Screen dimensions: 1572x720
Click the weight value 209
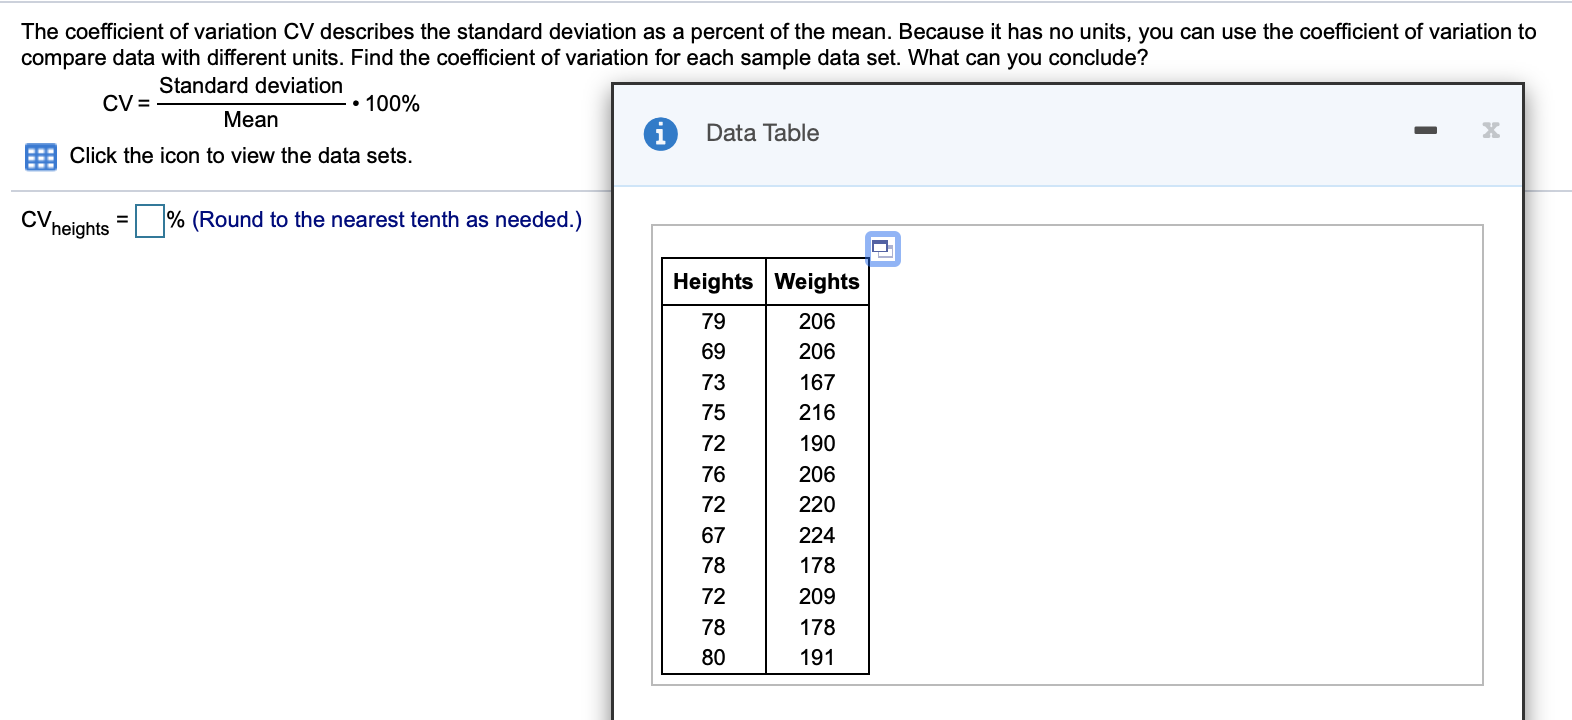817,596
